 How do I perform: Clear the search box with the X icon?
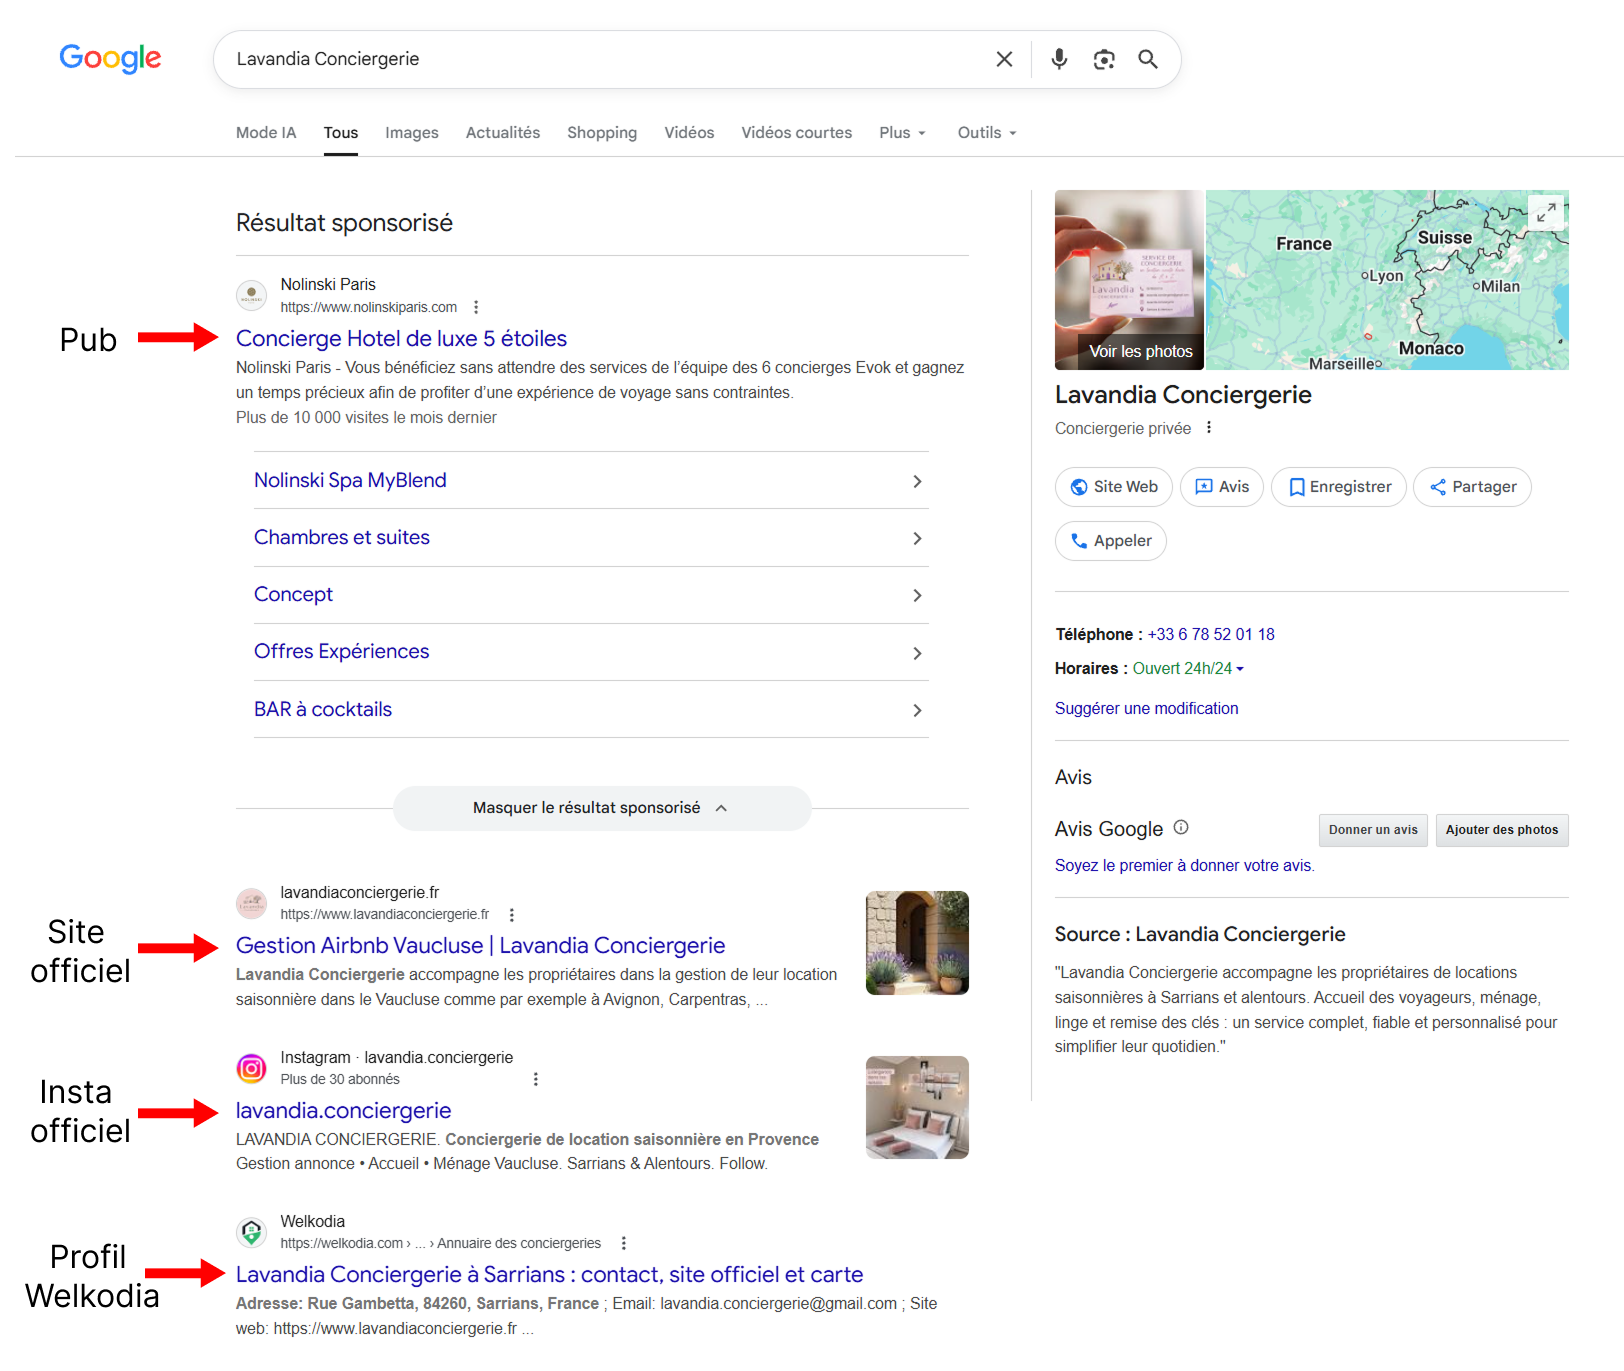(1004, 59)
